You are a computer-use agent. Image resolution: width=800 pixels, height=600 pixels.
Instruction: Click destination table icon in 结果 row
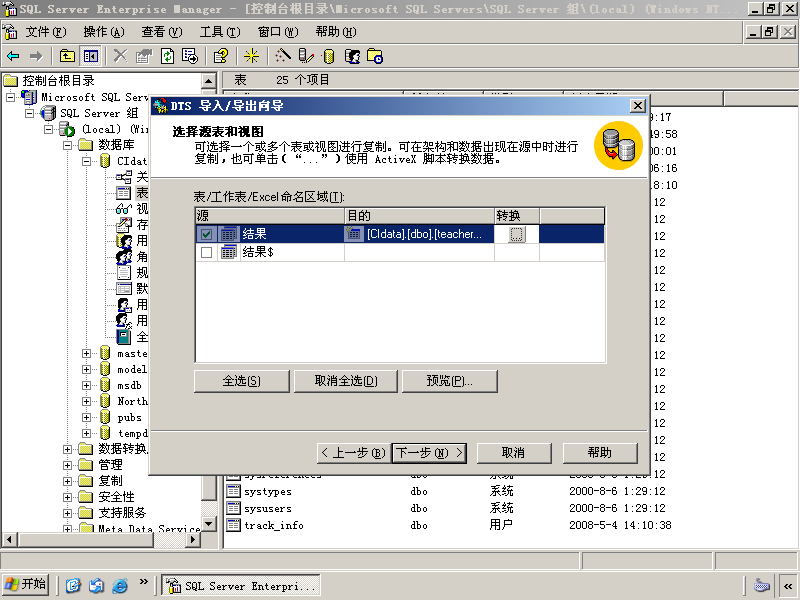[353, 234]
